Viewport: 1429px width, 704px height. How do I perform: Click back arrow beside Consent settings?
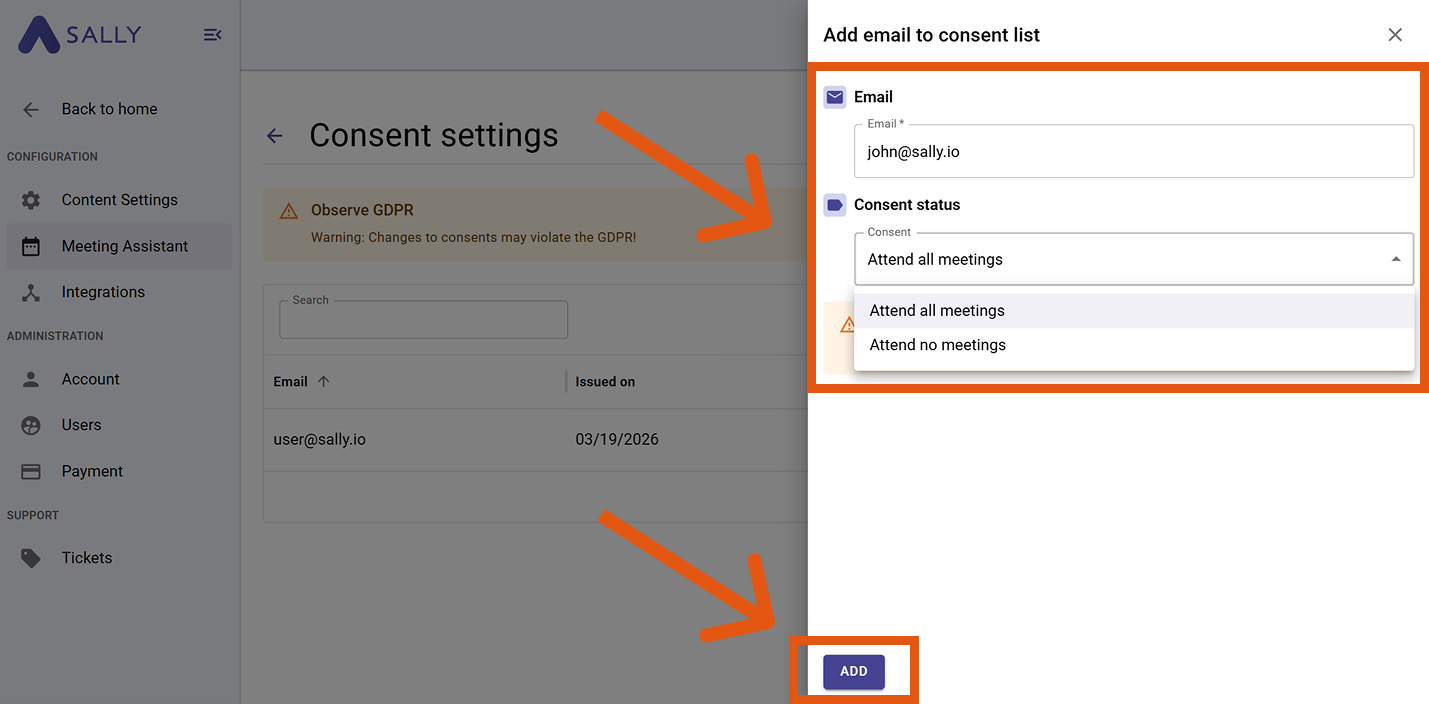275,136
